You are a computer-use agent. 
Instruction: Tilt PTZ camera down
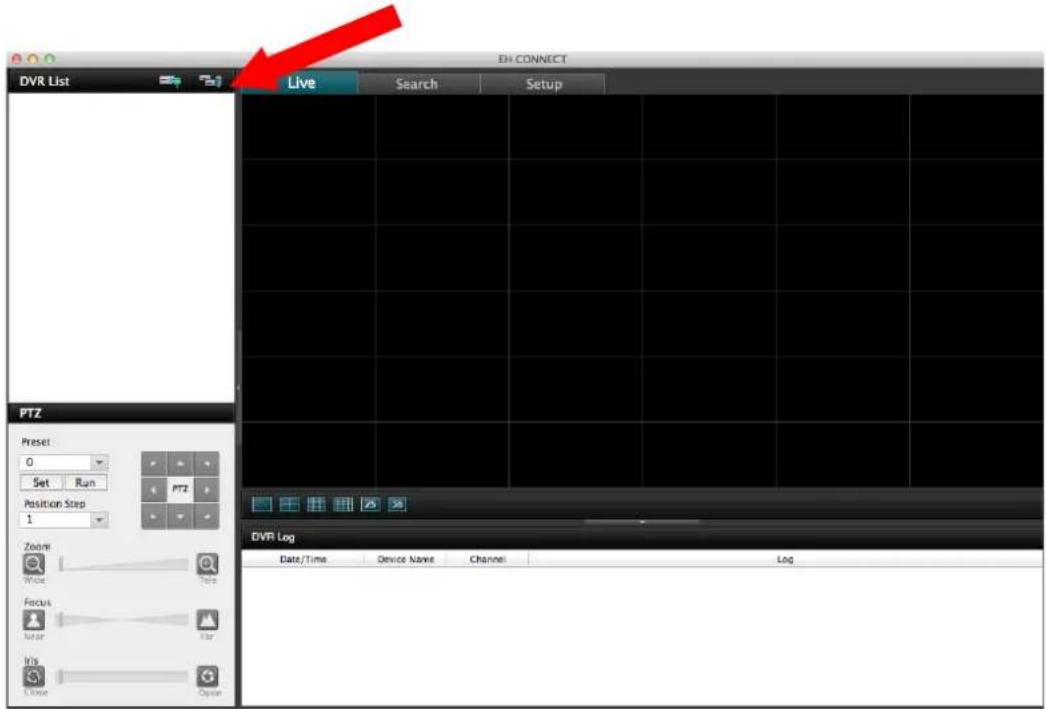[x=179, y=516]
